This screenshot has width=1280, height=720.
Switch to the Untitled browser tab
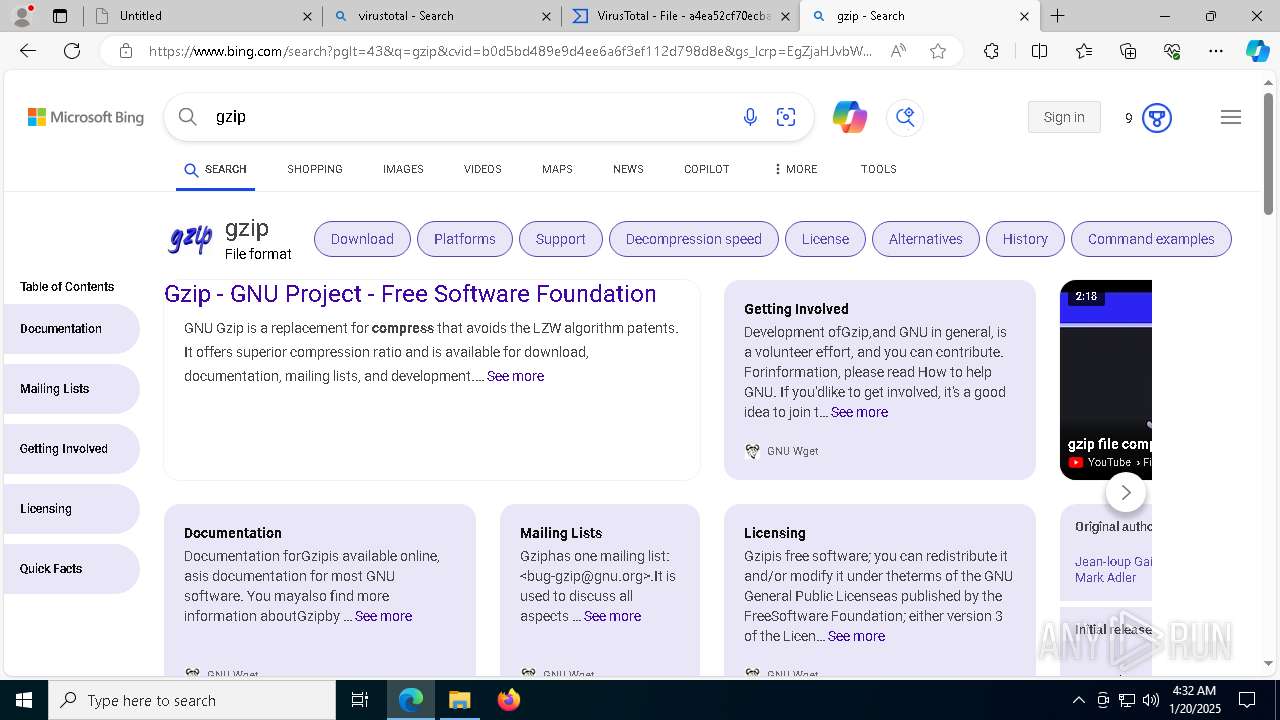pyautogui.click(x=200, y=16)
